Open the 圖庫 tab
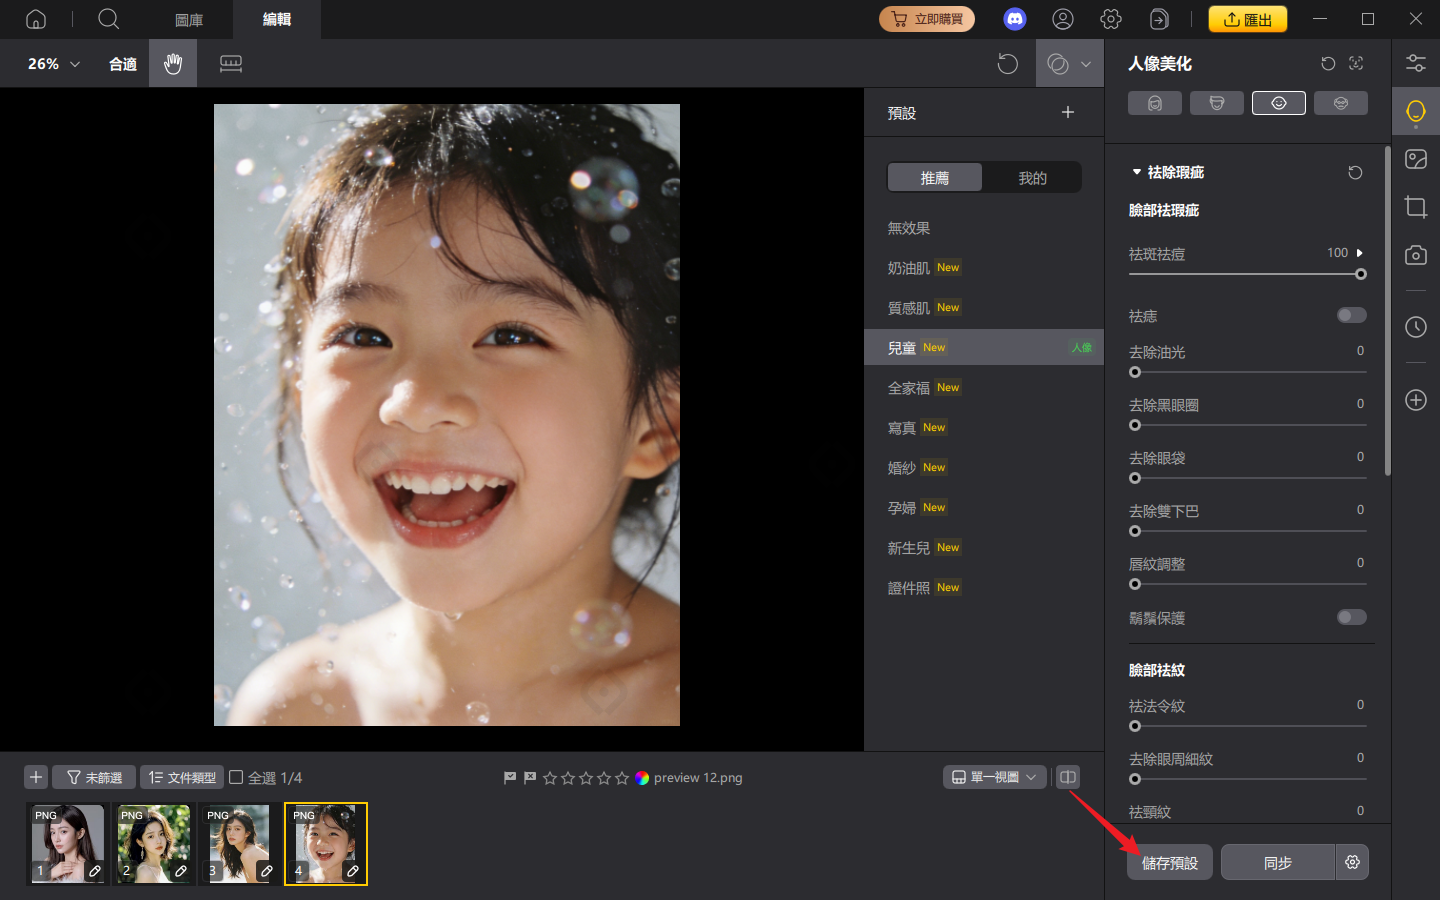Screen dimensions: 1440x900 [189, 20]
